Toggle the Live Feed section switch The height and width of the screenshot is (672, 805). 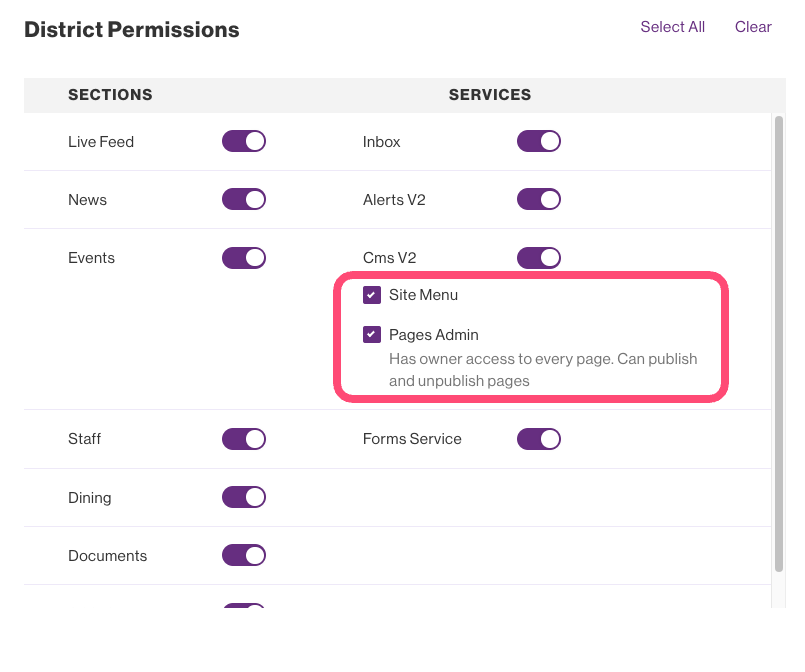pyautogui.click(x=243, y=141)
